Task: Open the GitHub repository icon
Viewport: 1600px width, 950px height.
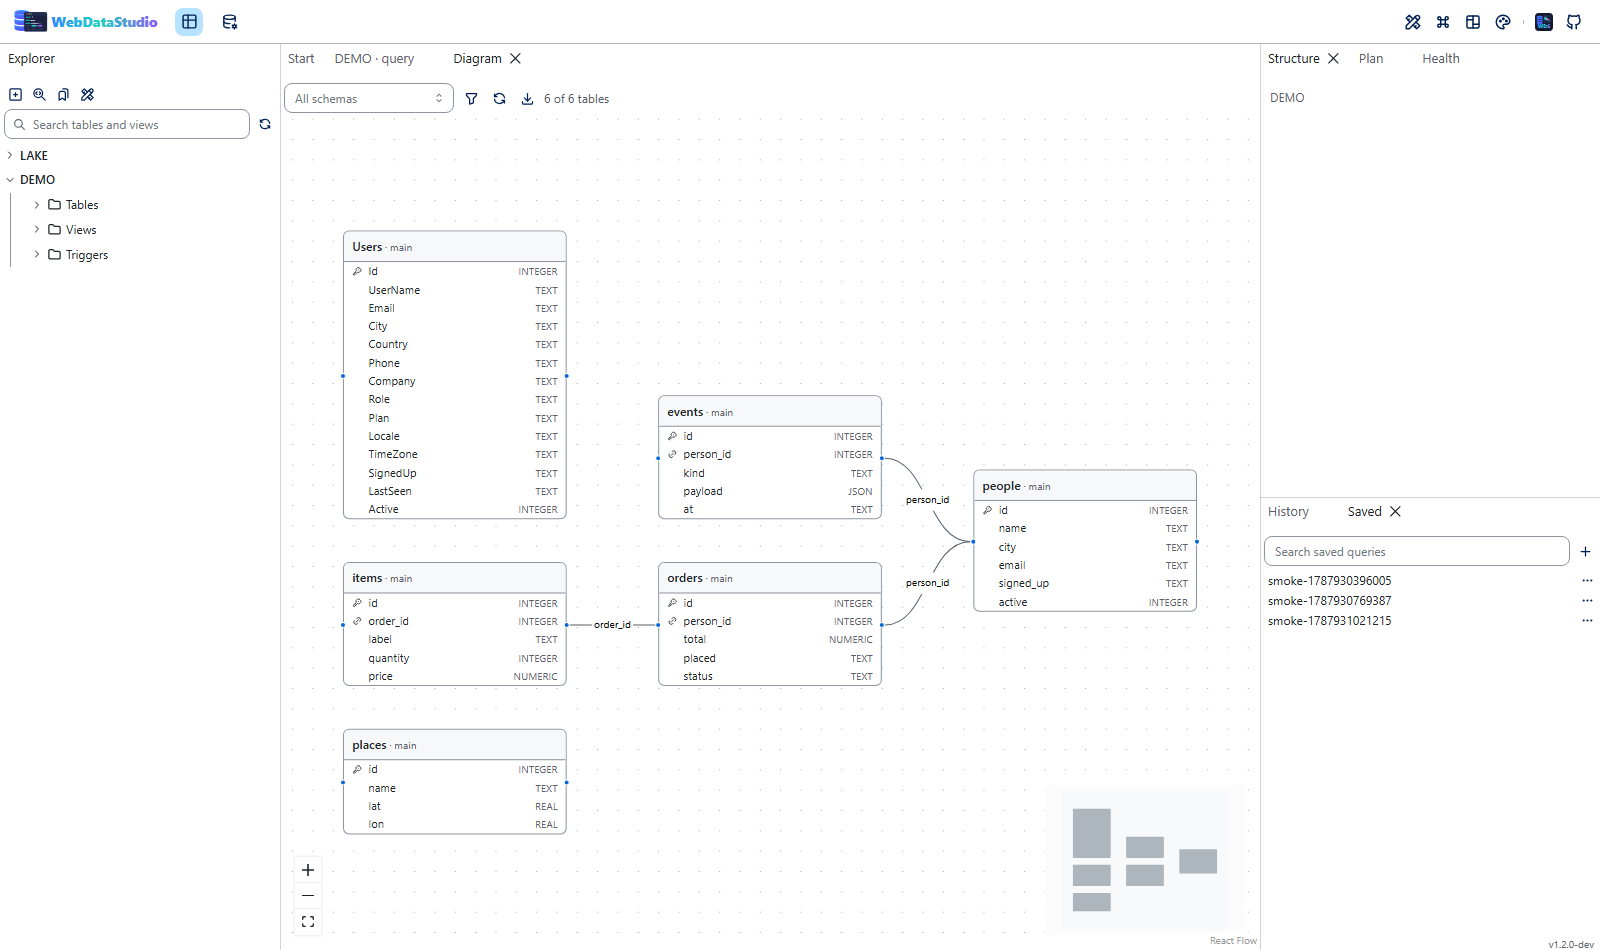Action: 1574,22
